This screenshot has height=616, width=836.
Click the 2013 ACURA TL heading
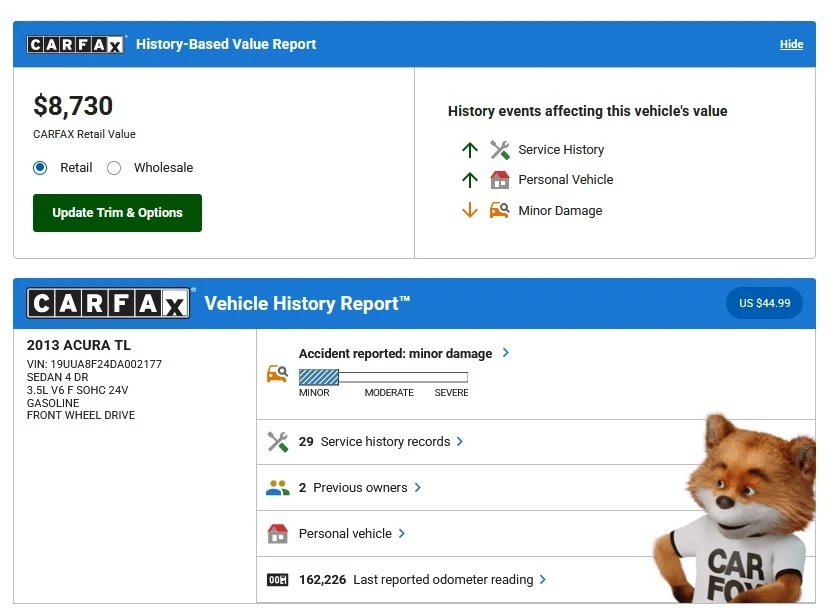point(79,345)
